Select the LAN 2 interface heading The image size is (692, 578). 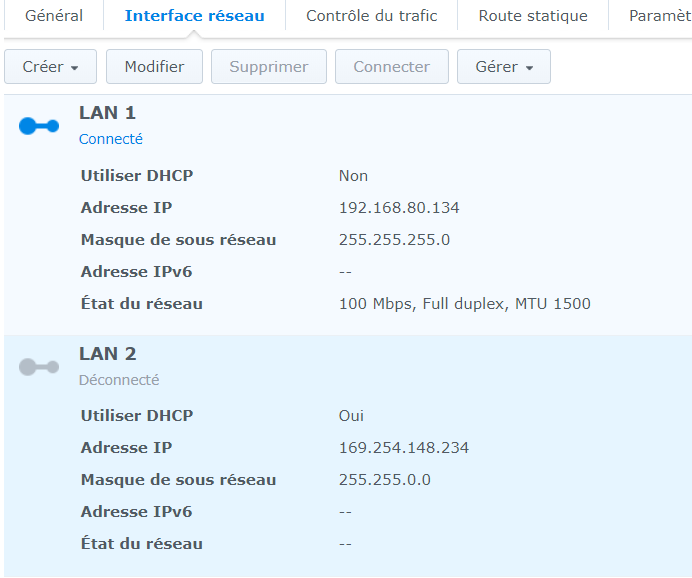pyautogui.click(x=107, y=354)
